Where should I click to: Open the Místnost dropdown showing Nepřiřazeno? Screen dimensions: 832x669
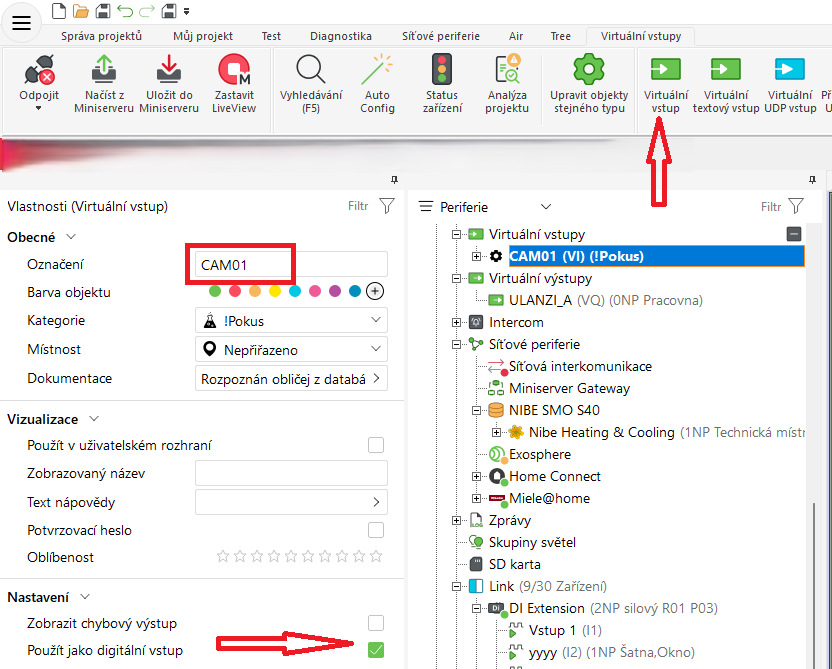click(x=290, y=350)
